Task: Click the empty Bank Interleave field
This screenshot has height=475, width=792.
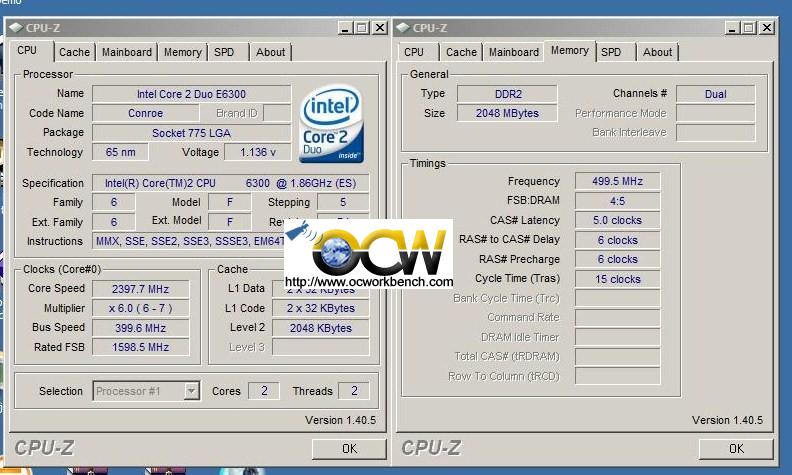Action: [x=716, y=132]
